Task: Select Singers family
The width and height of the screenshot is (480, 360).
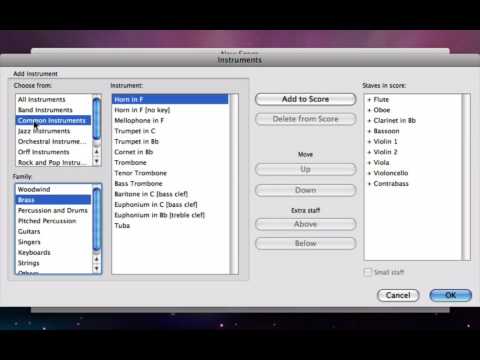Action: coord(53,242)
